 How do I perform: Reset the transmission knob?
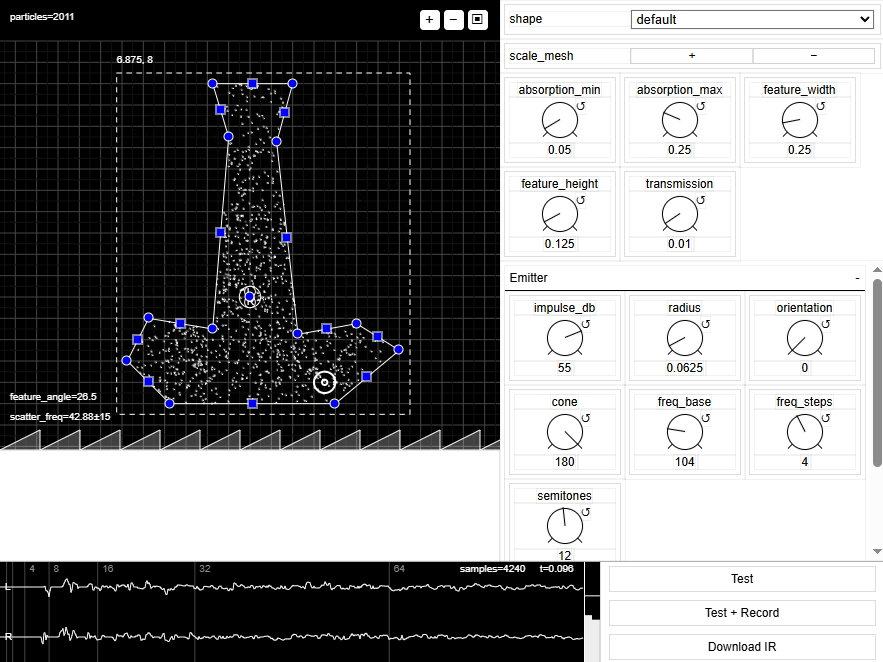point(700,200)
